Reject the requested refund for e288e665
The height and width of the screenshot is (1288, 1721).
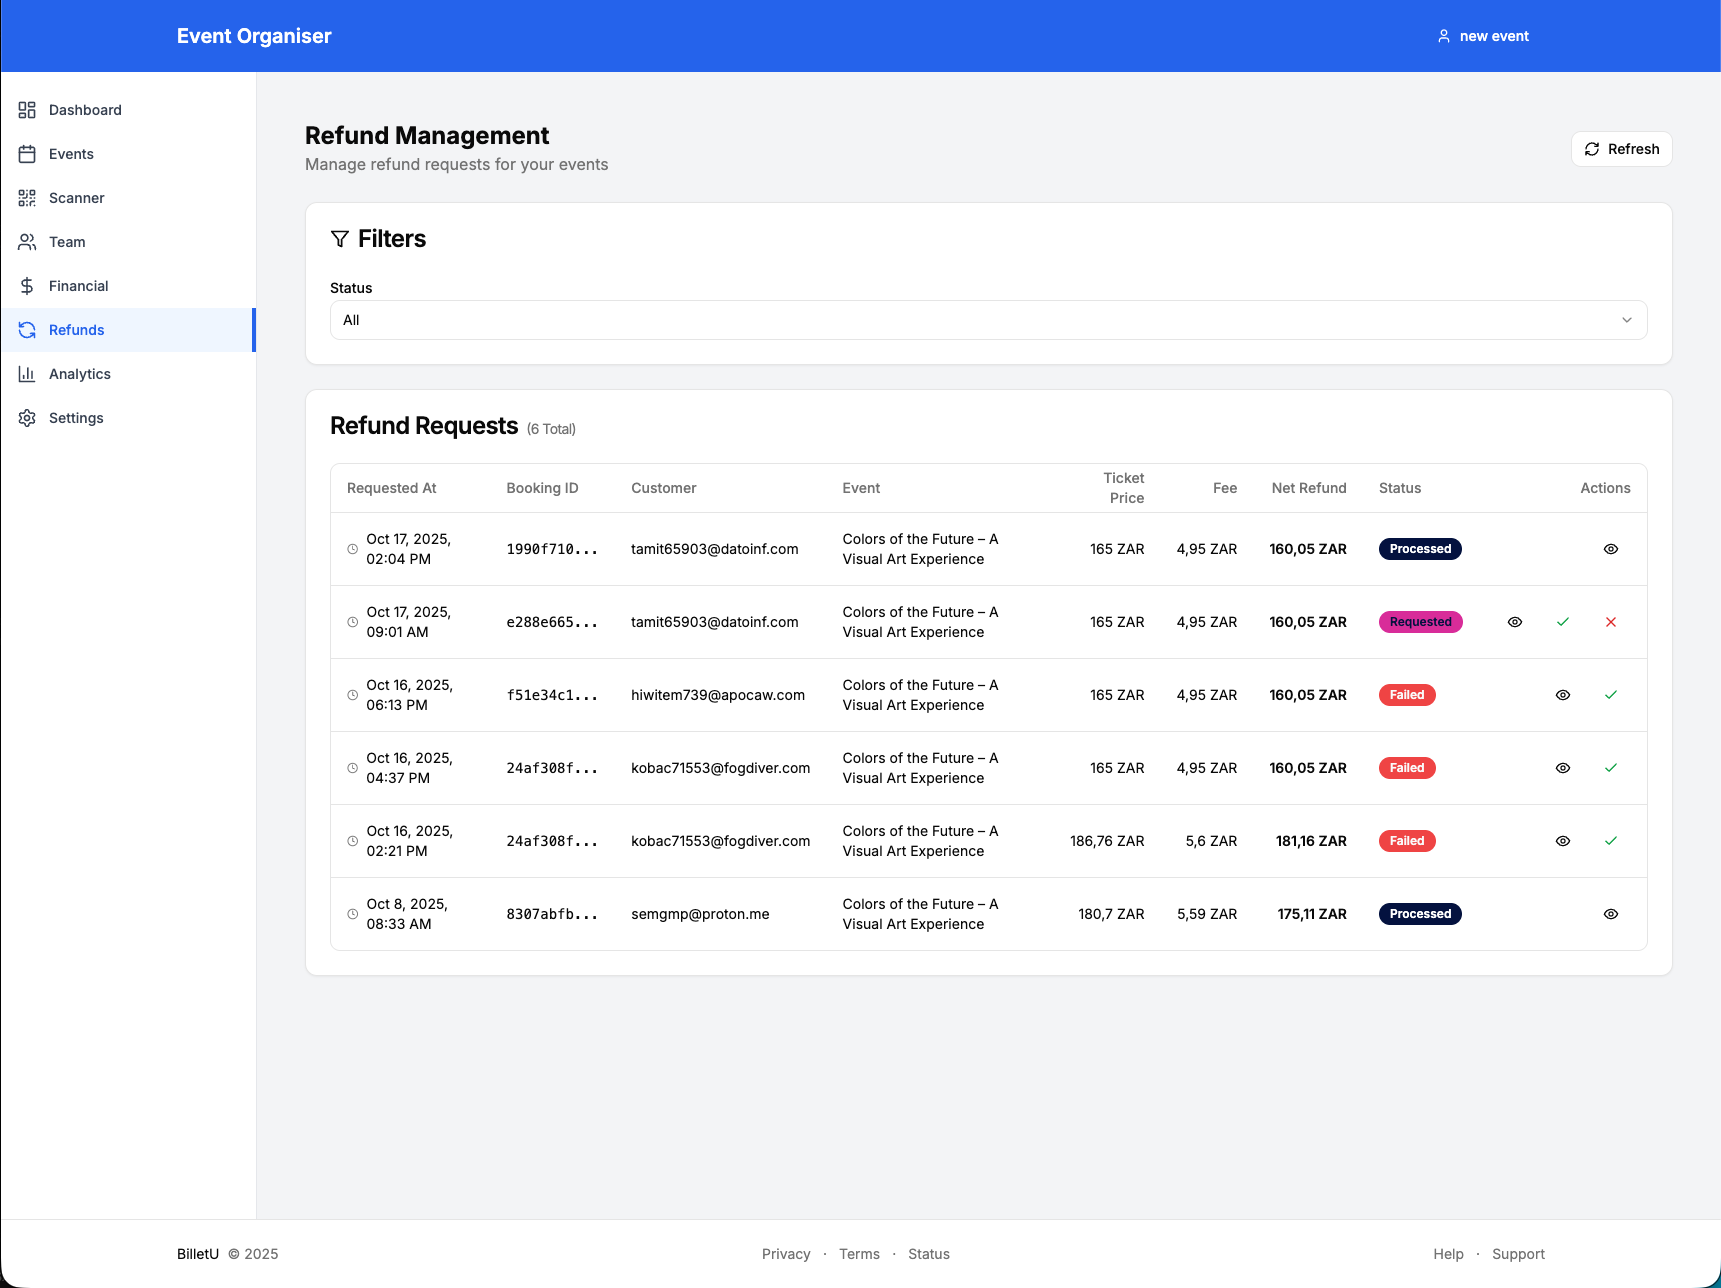pos(1610,622)
